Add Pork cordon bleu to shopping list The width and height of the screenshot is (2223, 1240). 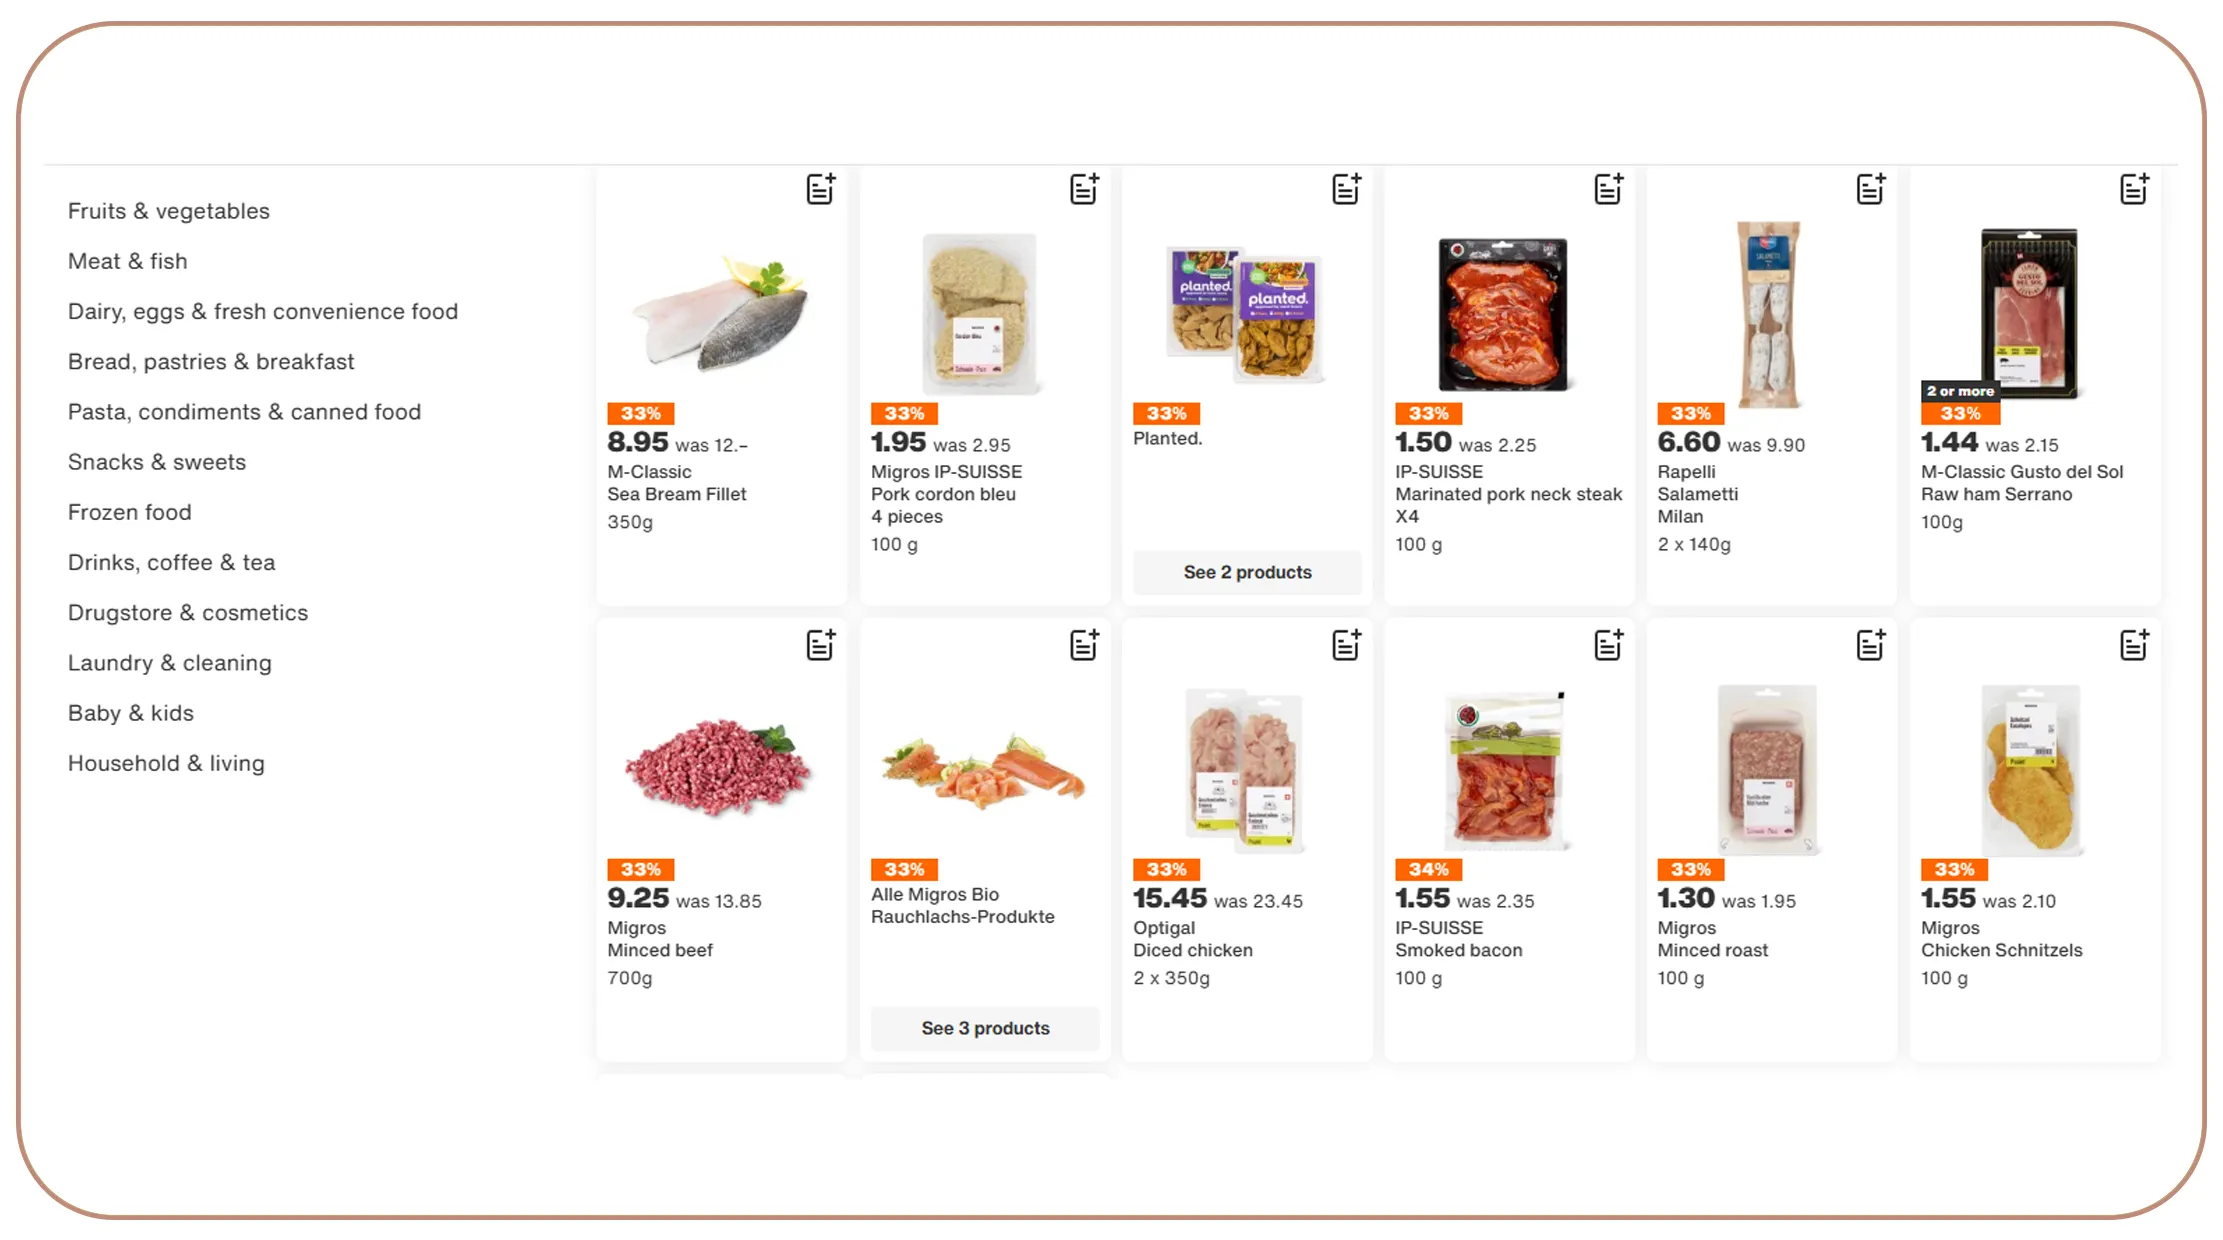pyautogui.click(x=1084, y=189)
